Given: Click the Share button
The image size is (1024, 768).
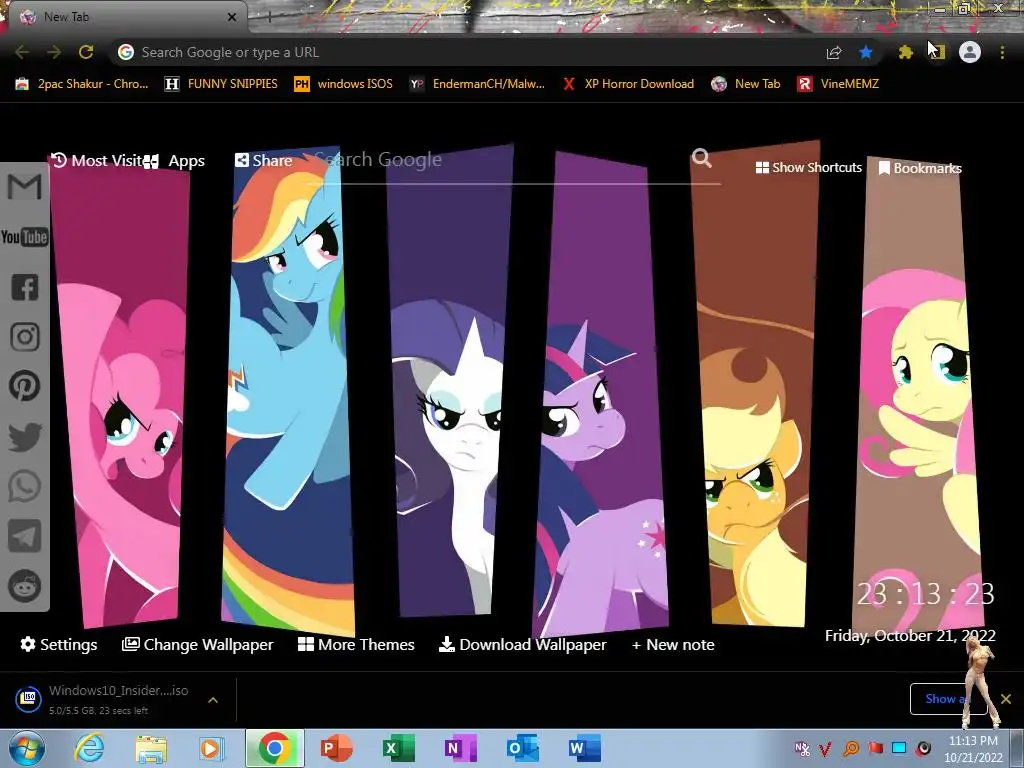Looking at the screenshot, I should (264, 160).
